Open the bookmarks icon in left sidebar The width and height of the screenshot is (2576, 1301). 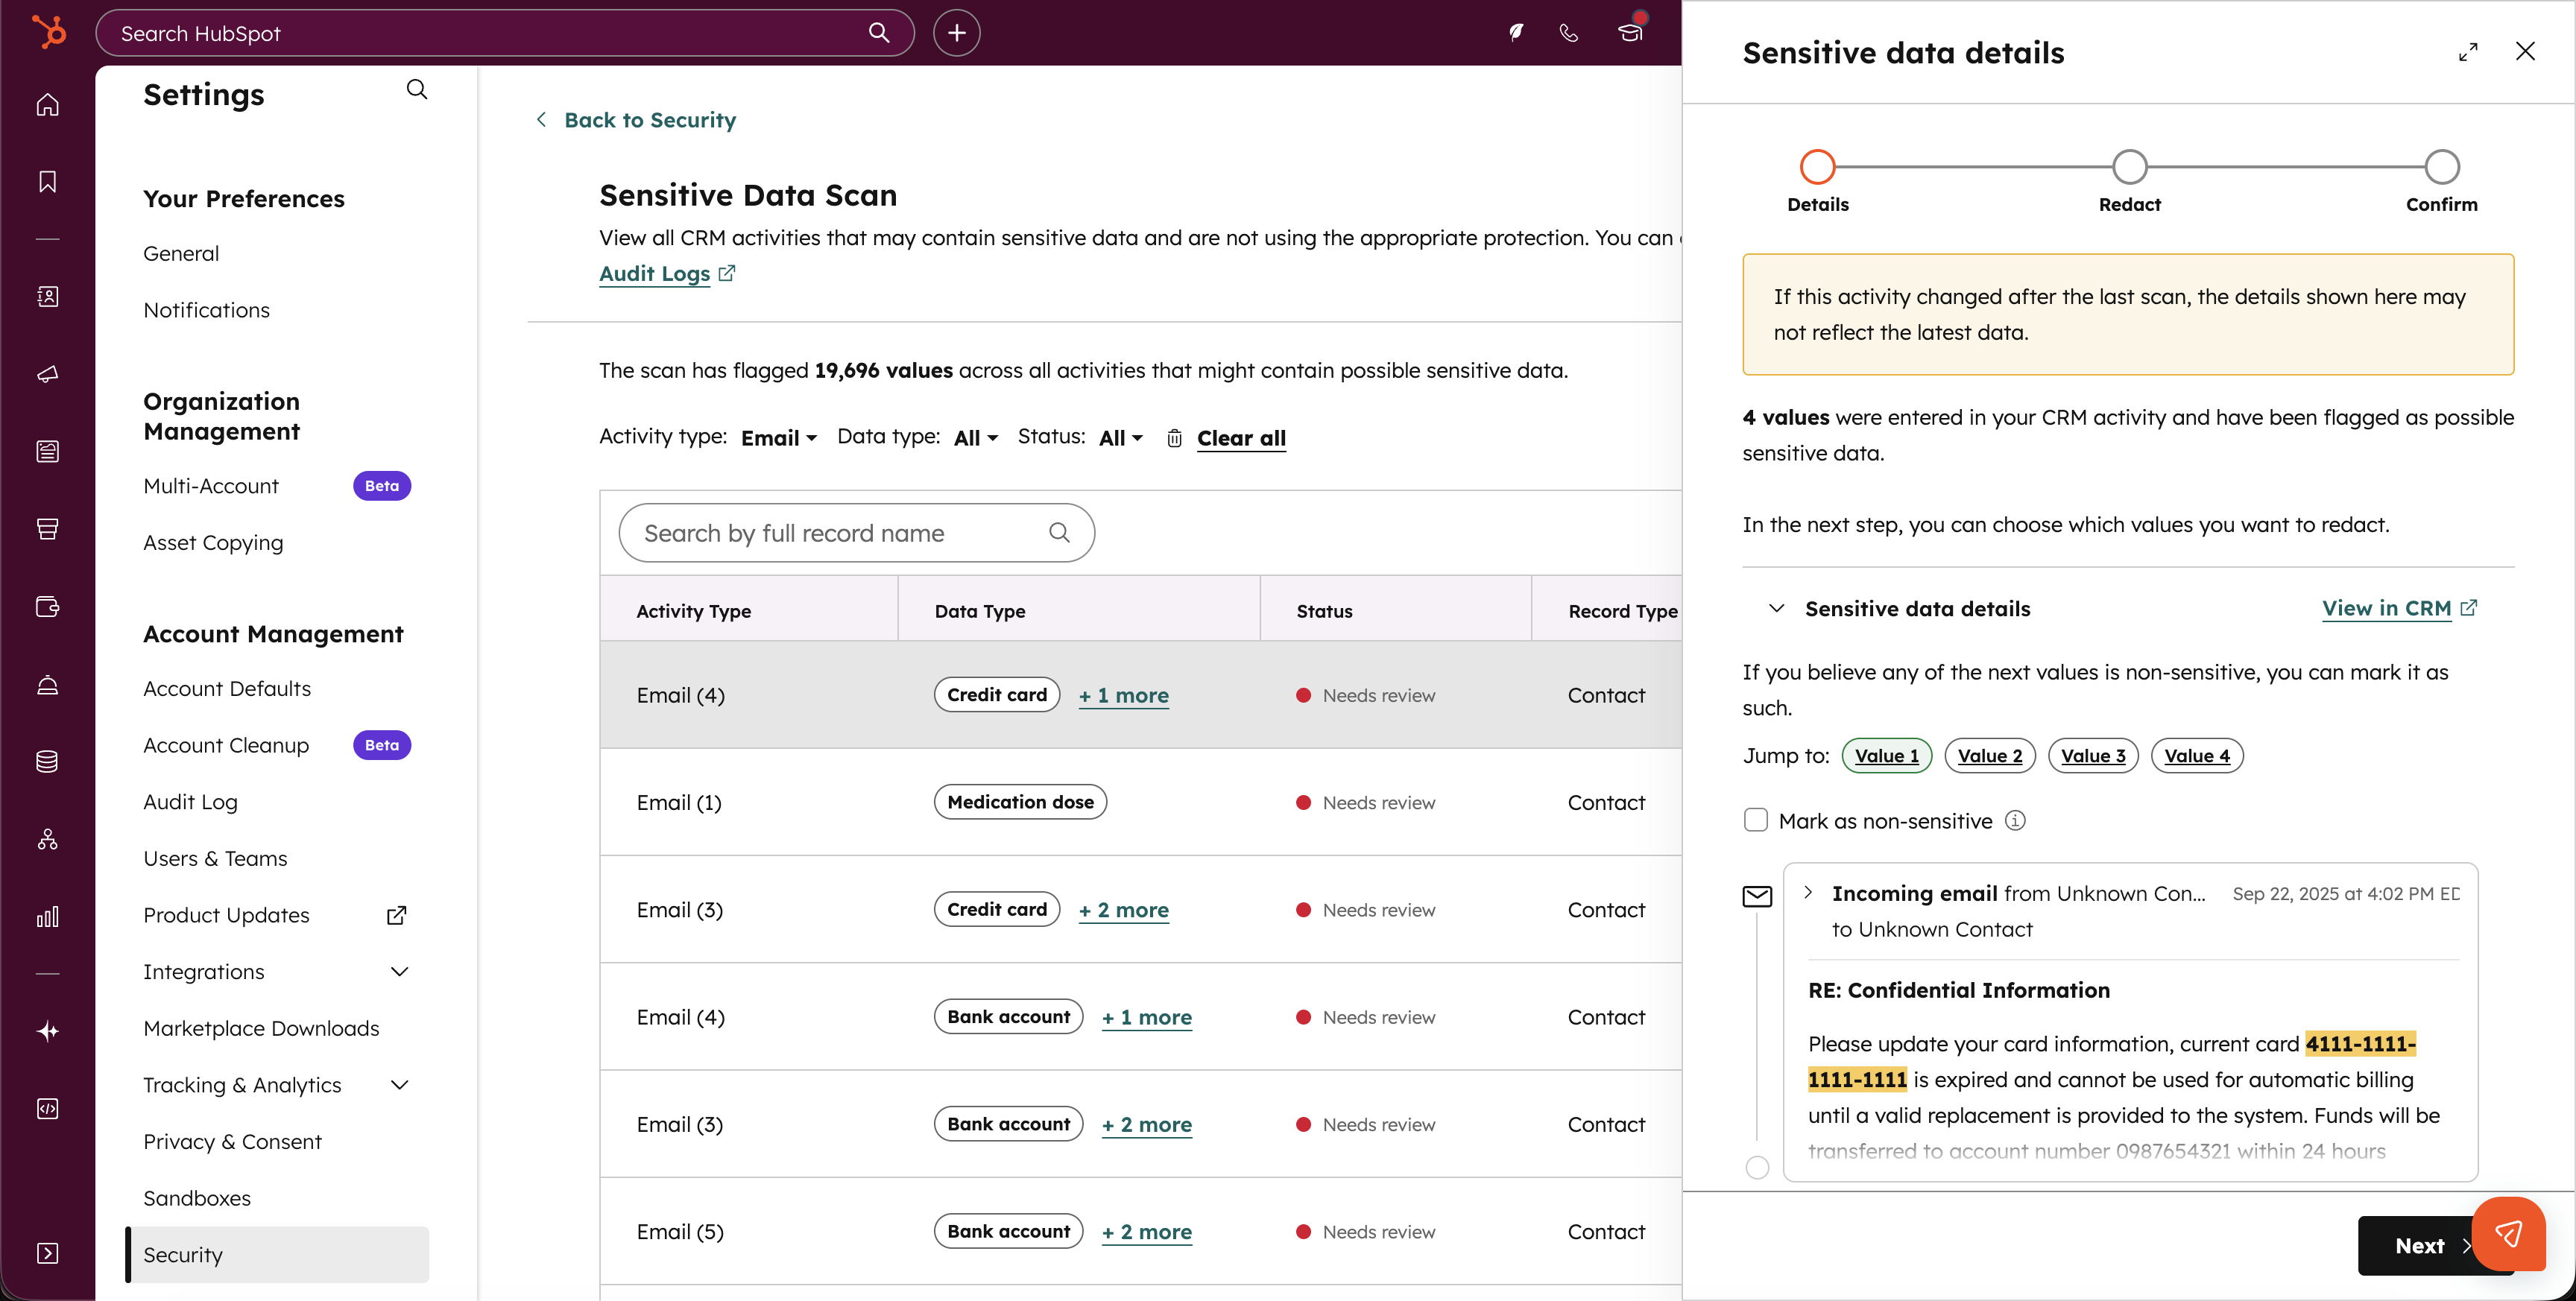click(47, 181)
